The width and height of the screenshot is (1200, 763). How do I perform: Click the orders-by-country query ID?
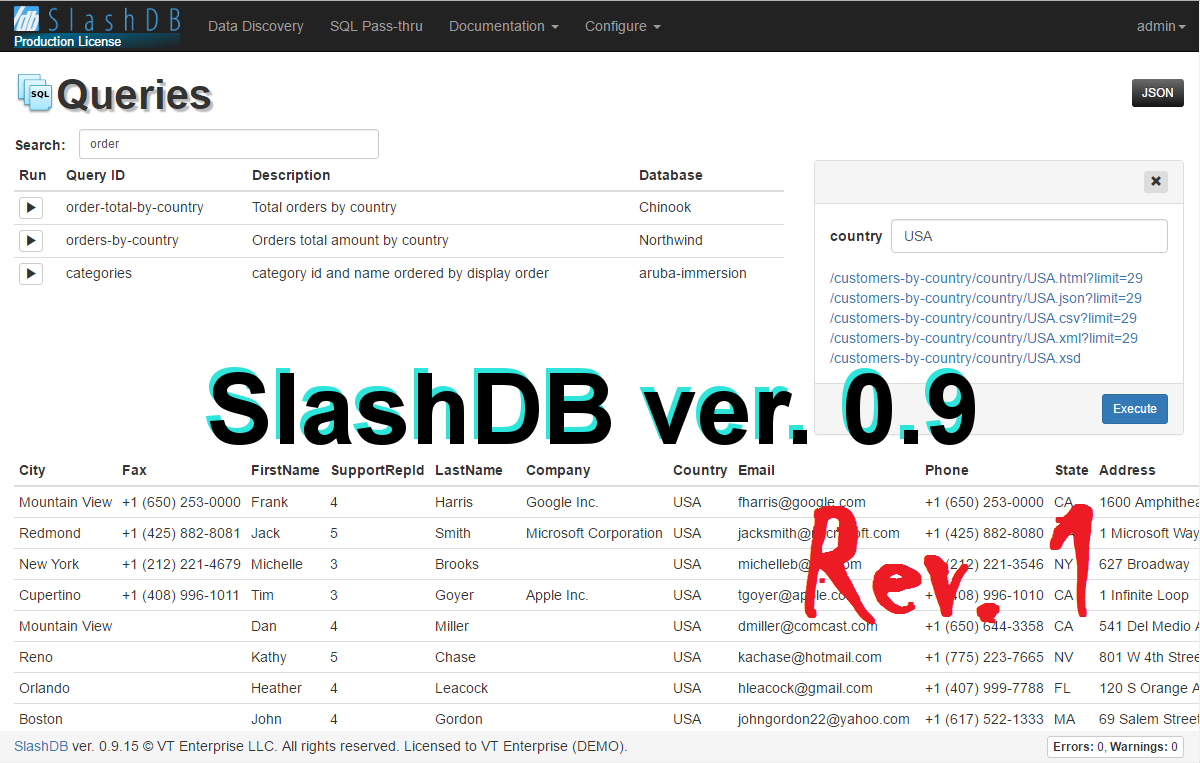pos(122,240)
